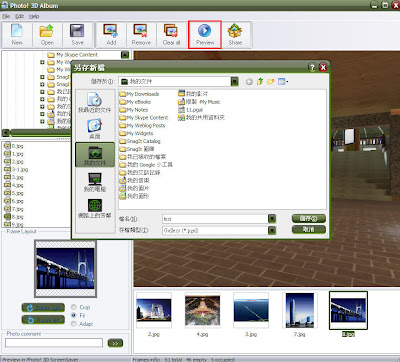
Task: Expand the My W folder with plus box
Action: pos(42,62)
